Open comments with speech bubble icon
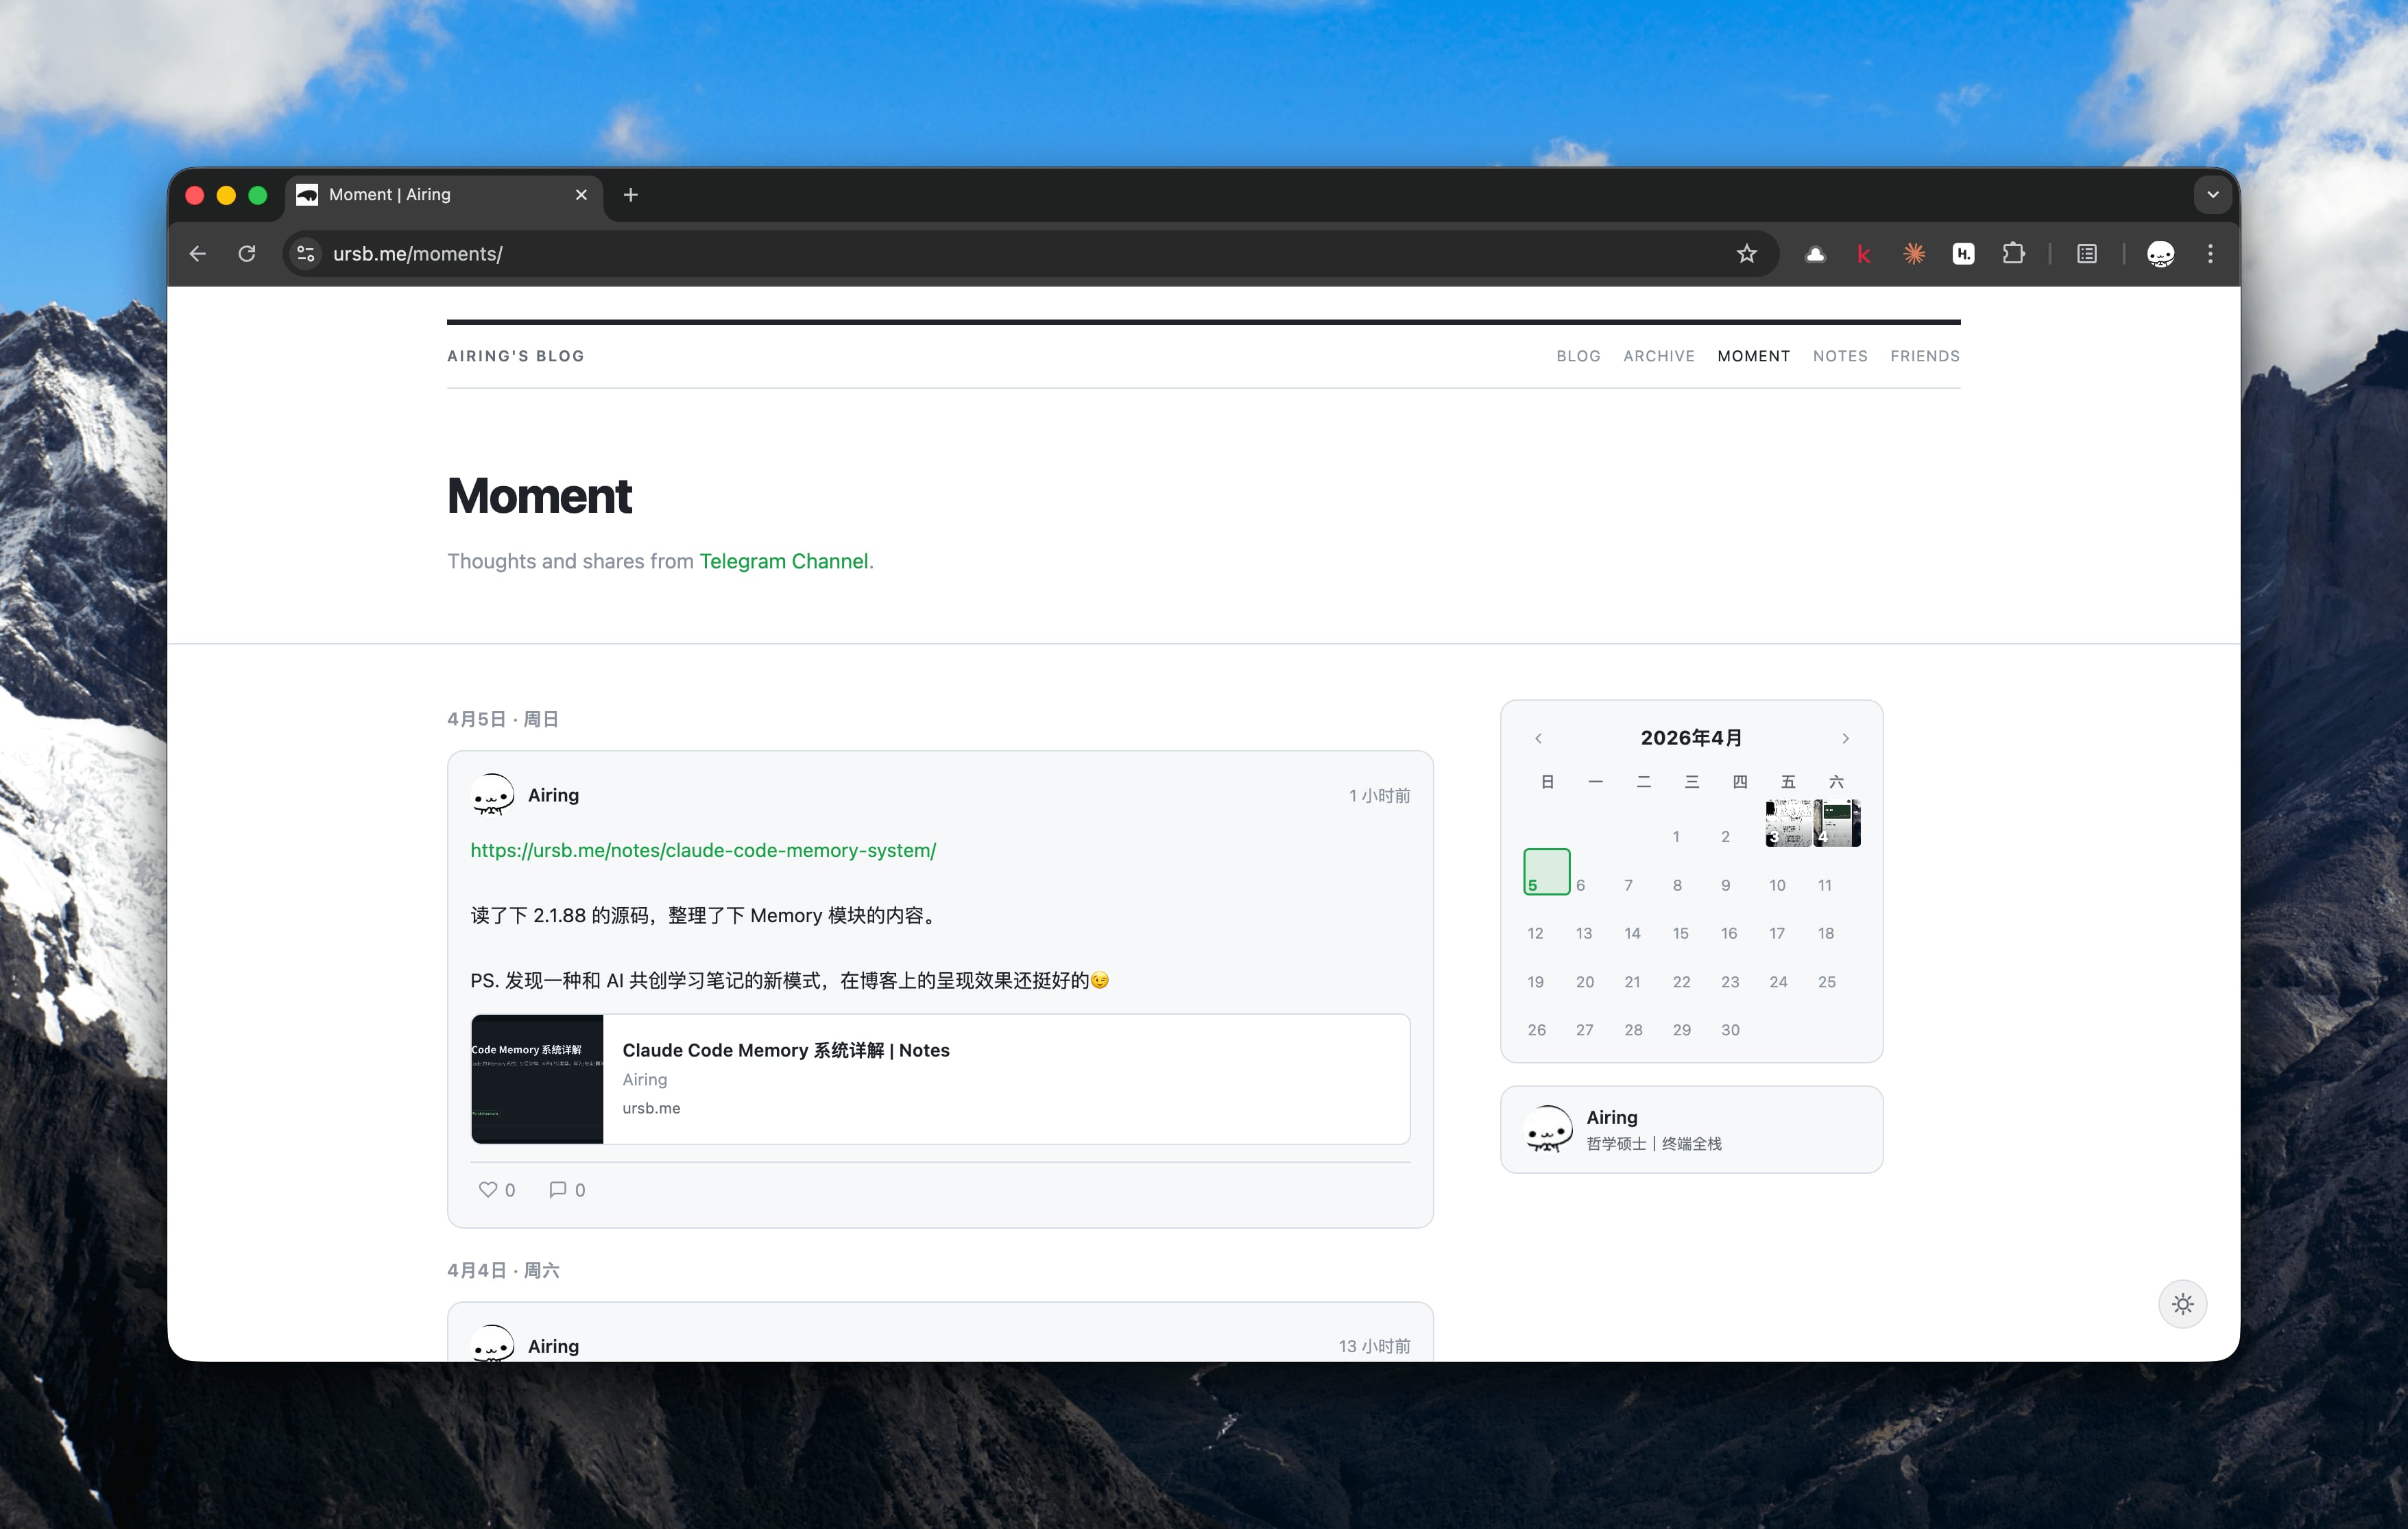The image size is (2408, 1529). pyautogui.click(x=558, y=1189)
